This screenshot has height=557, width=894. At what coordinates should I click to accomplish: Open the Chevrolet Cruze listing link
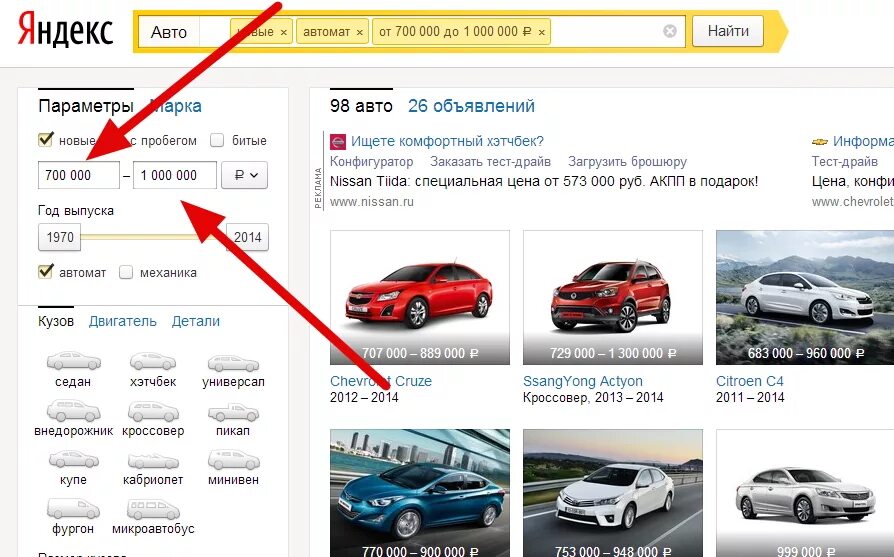pos(381,381)
